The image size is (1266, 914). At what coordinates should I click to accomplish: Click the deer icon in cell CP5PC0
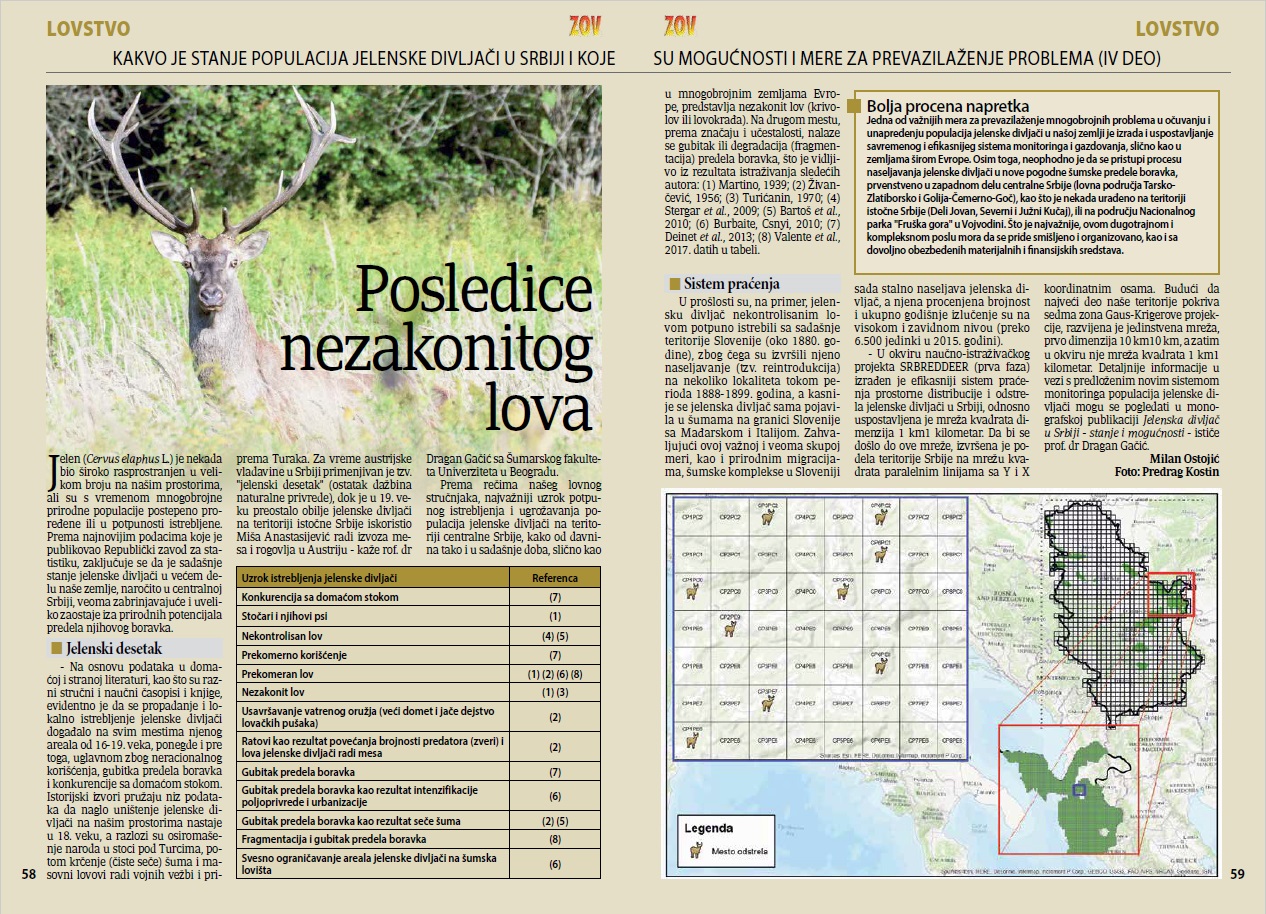pyautogui.click(x=843, y=592)
